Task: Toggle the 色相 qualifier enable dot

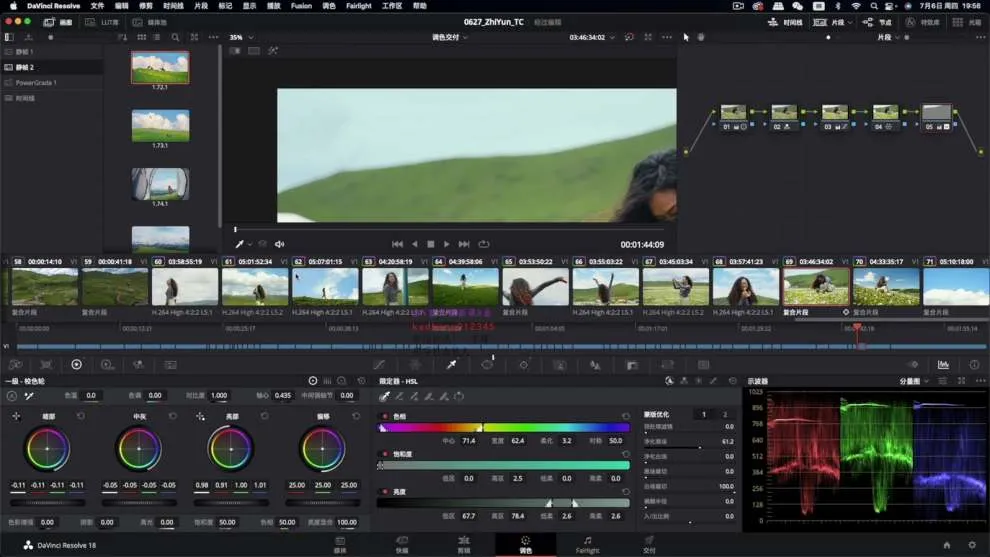Action: [x=386, y=416]
